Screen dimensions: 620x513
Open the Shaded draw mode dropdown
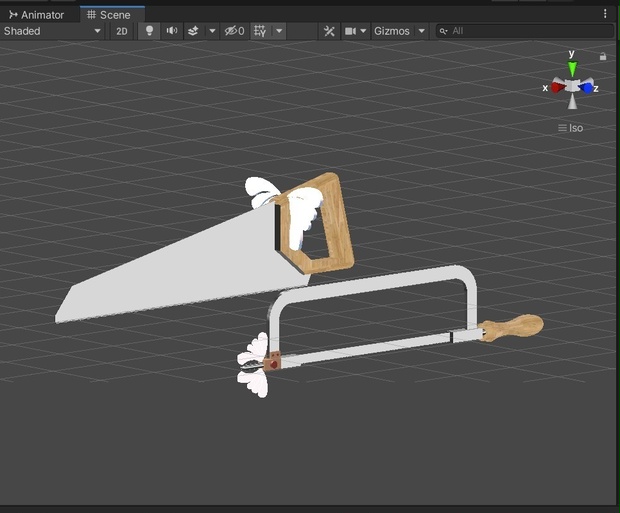click(x=52, y=31)
